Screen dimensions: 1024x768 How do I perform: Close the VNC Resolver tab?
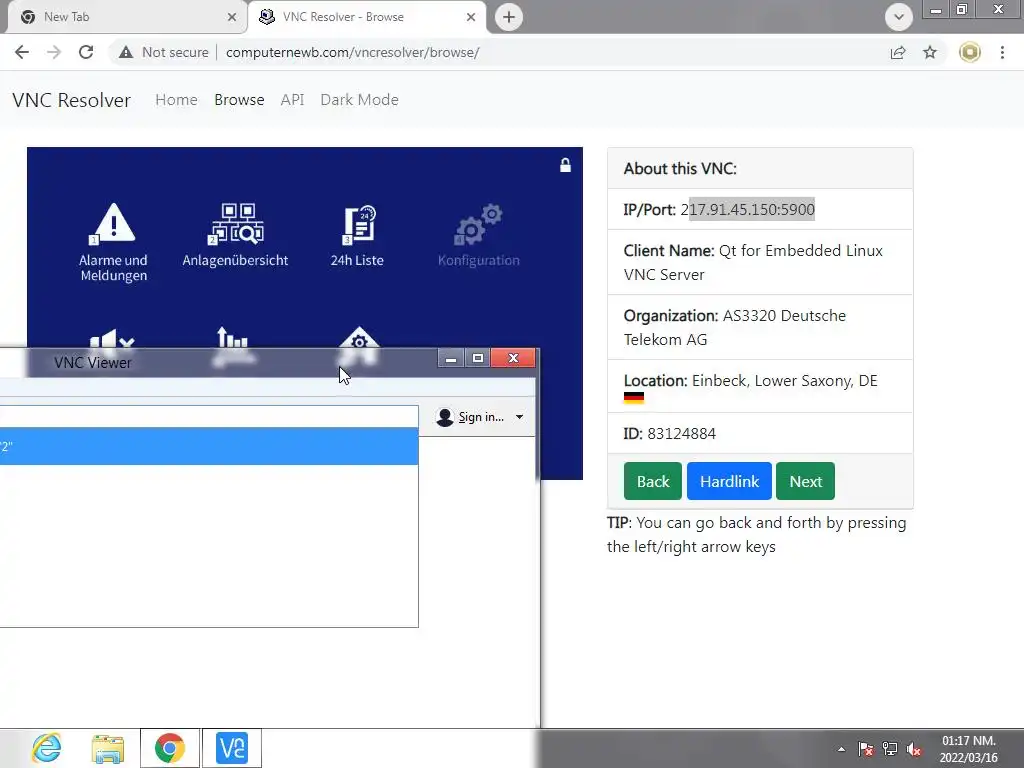pyautogui.click(x=471, y=17)
